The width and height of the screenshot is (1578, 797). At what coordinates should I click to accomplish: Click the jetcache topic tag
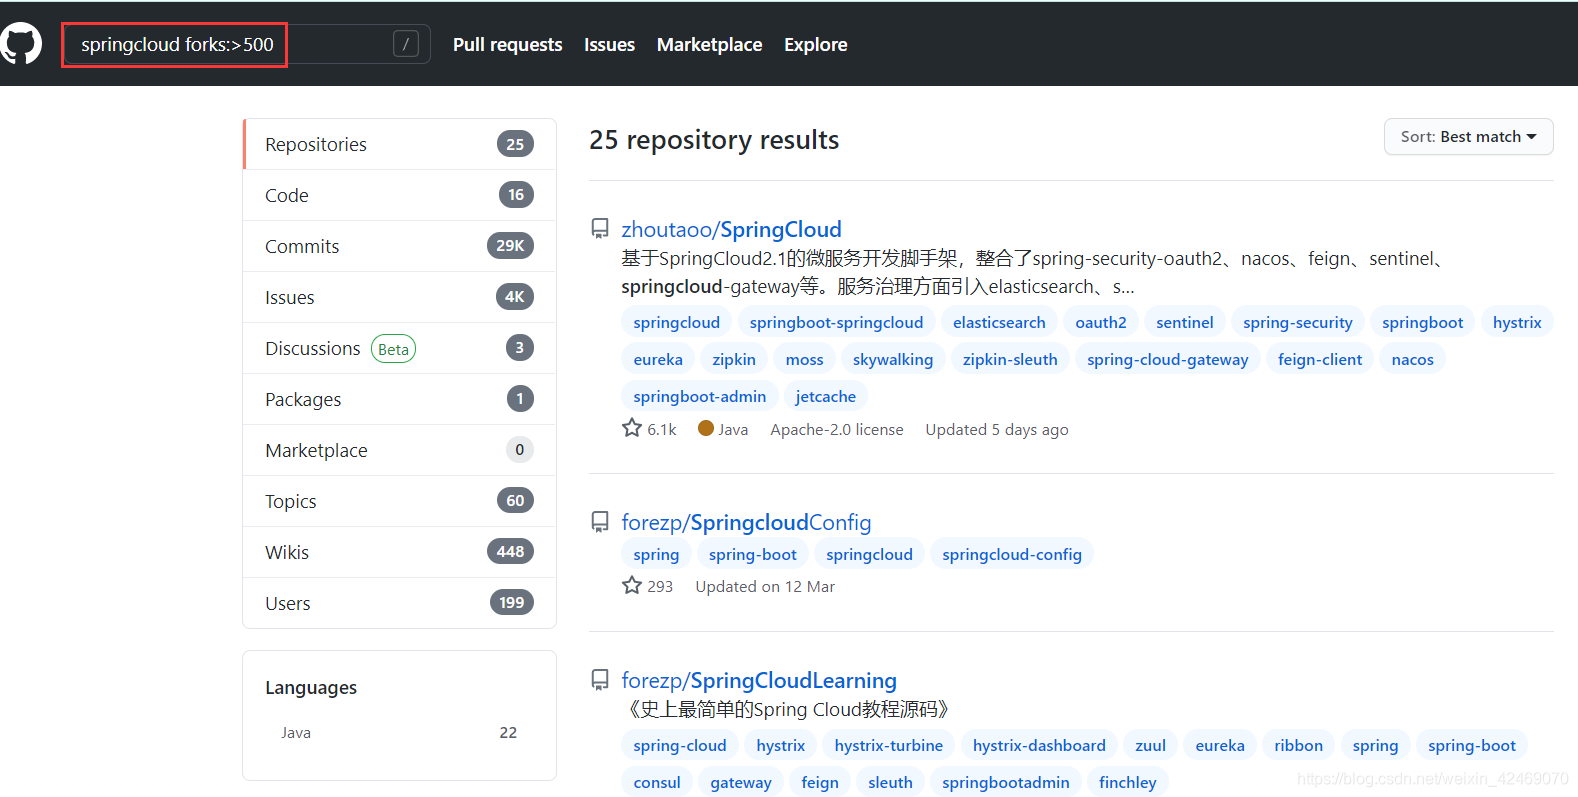coord(825,396)
